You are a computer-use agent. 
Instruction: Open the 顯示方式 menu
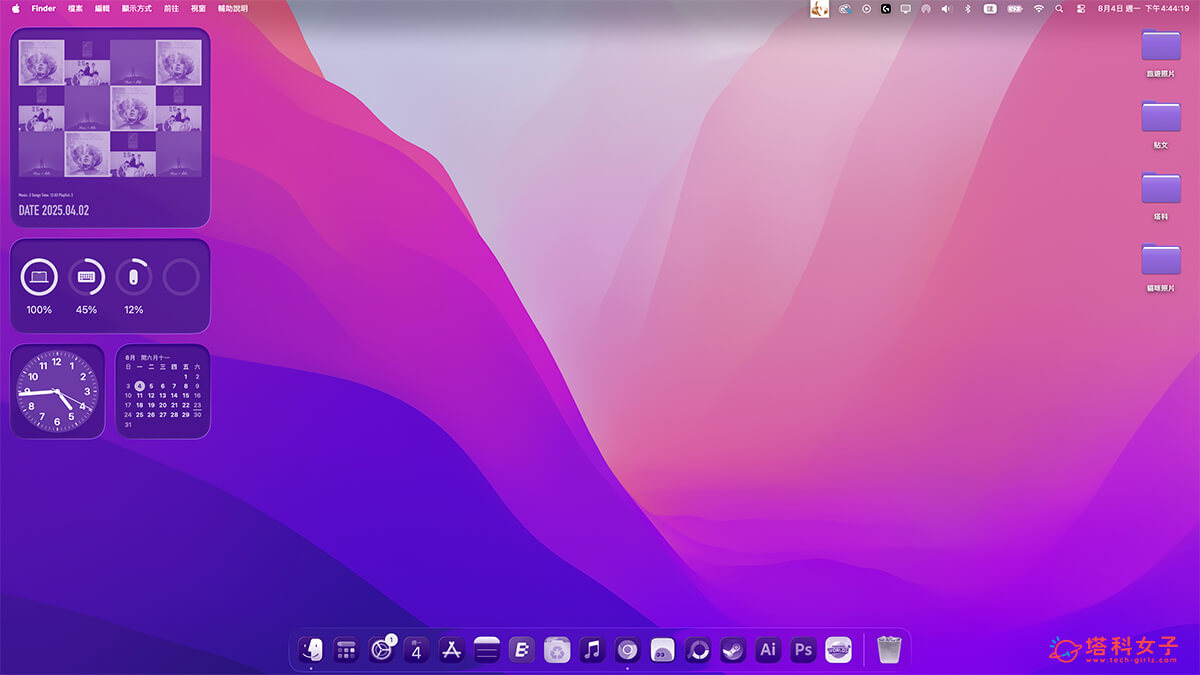click(x=135, y=8)
